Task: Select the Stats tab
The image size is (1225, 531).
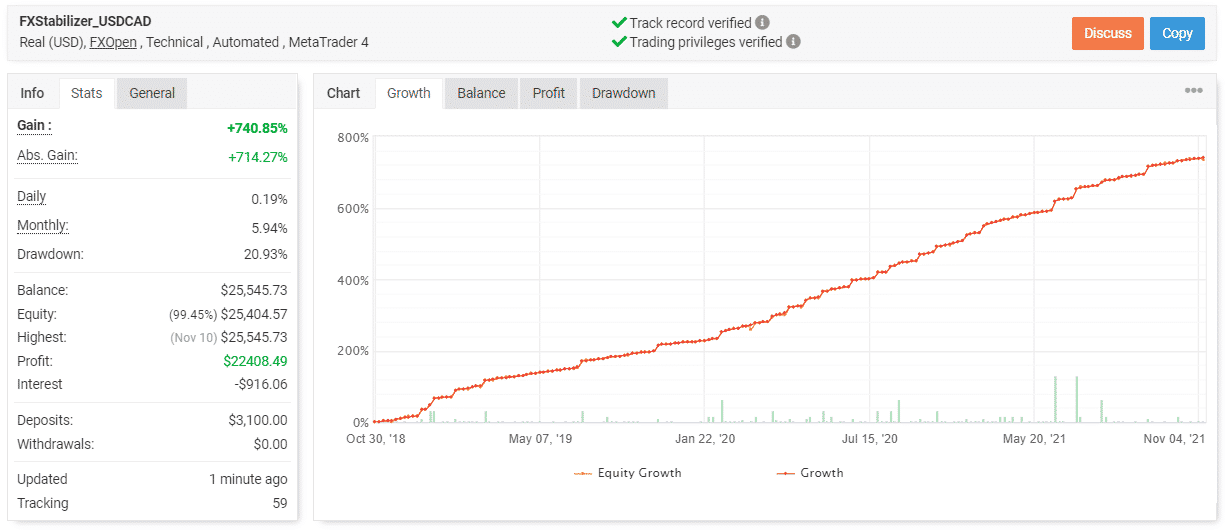Action: 87,93
